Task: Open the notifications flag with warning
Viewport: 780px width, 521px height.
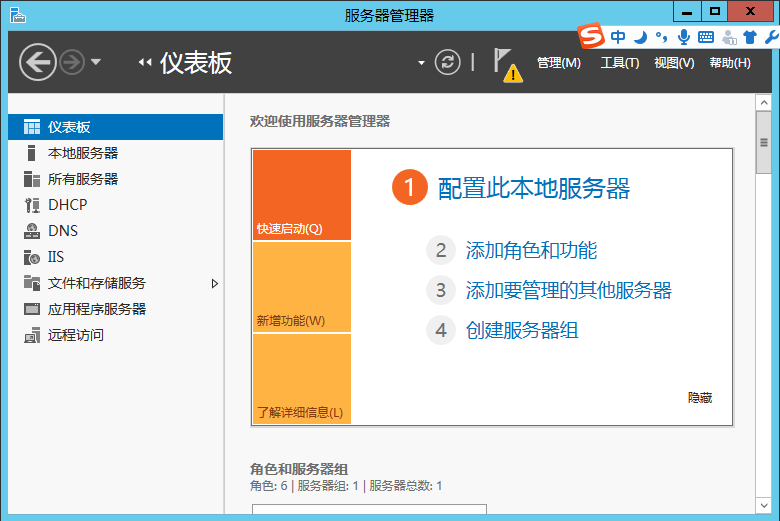Action: pyautogui.click(x=507, y=65)
